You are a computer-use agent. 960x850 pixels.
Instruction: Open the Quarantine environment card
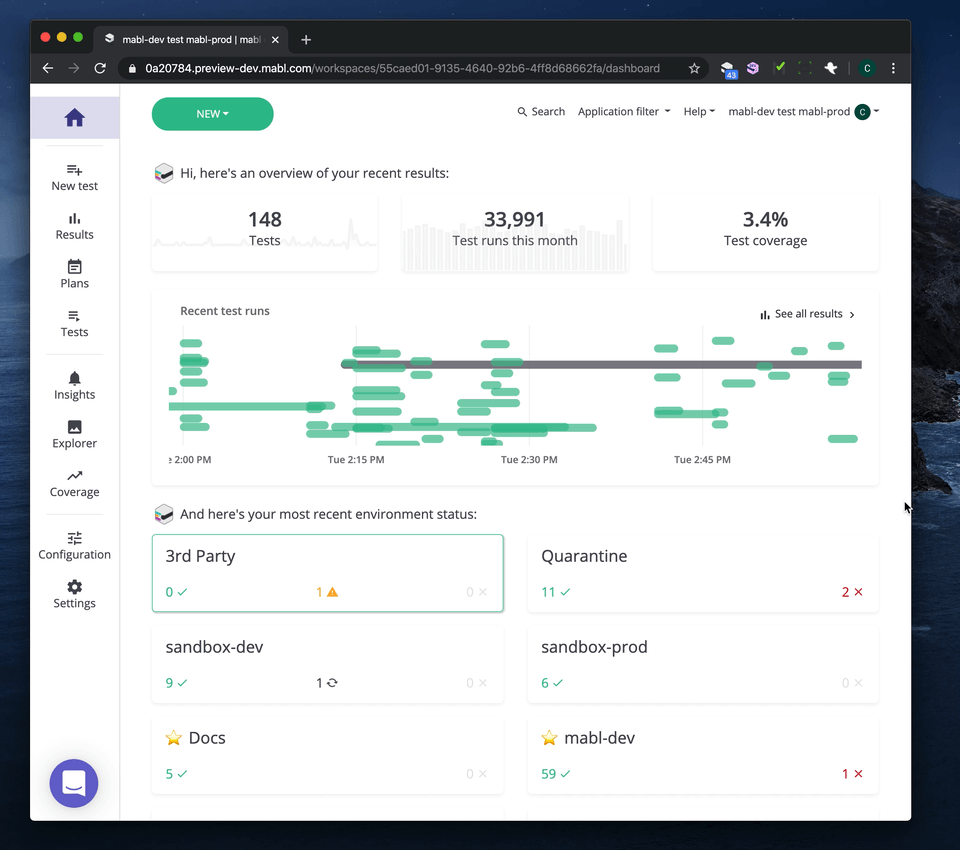point(703,573)
